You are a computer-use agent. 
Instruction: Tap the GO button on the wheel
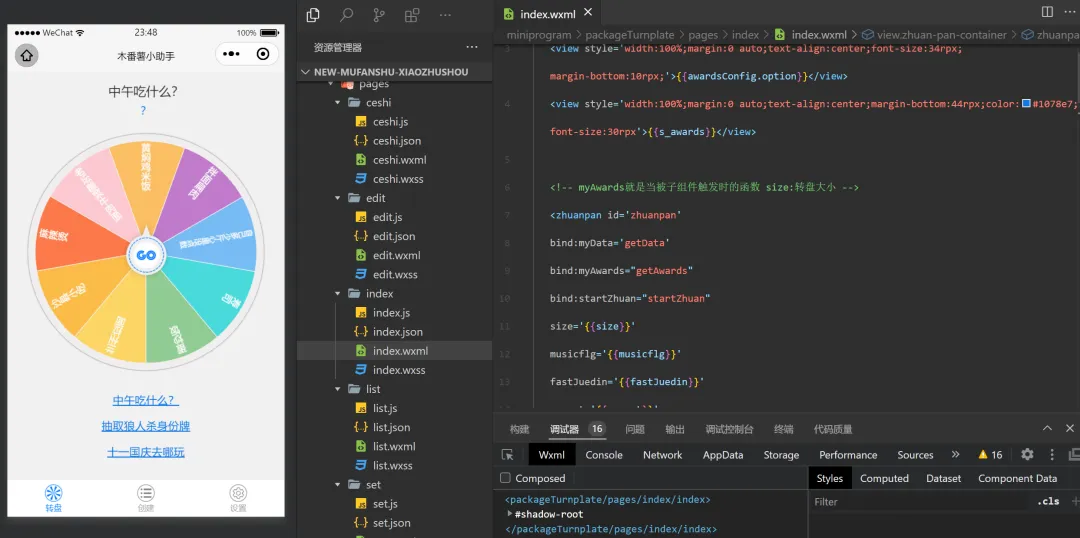point(145,255)
